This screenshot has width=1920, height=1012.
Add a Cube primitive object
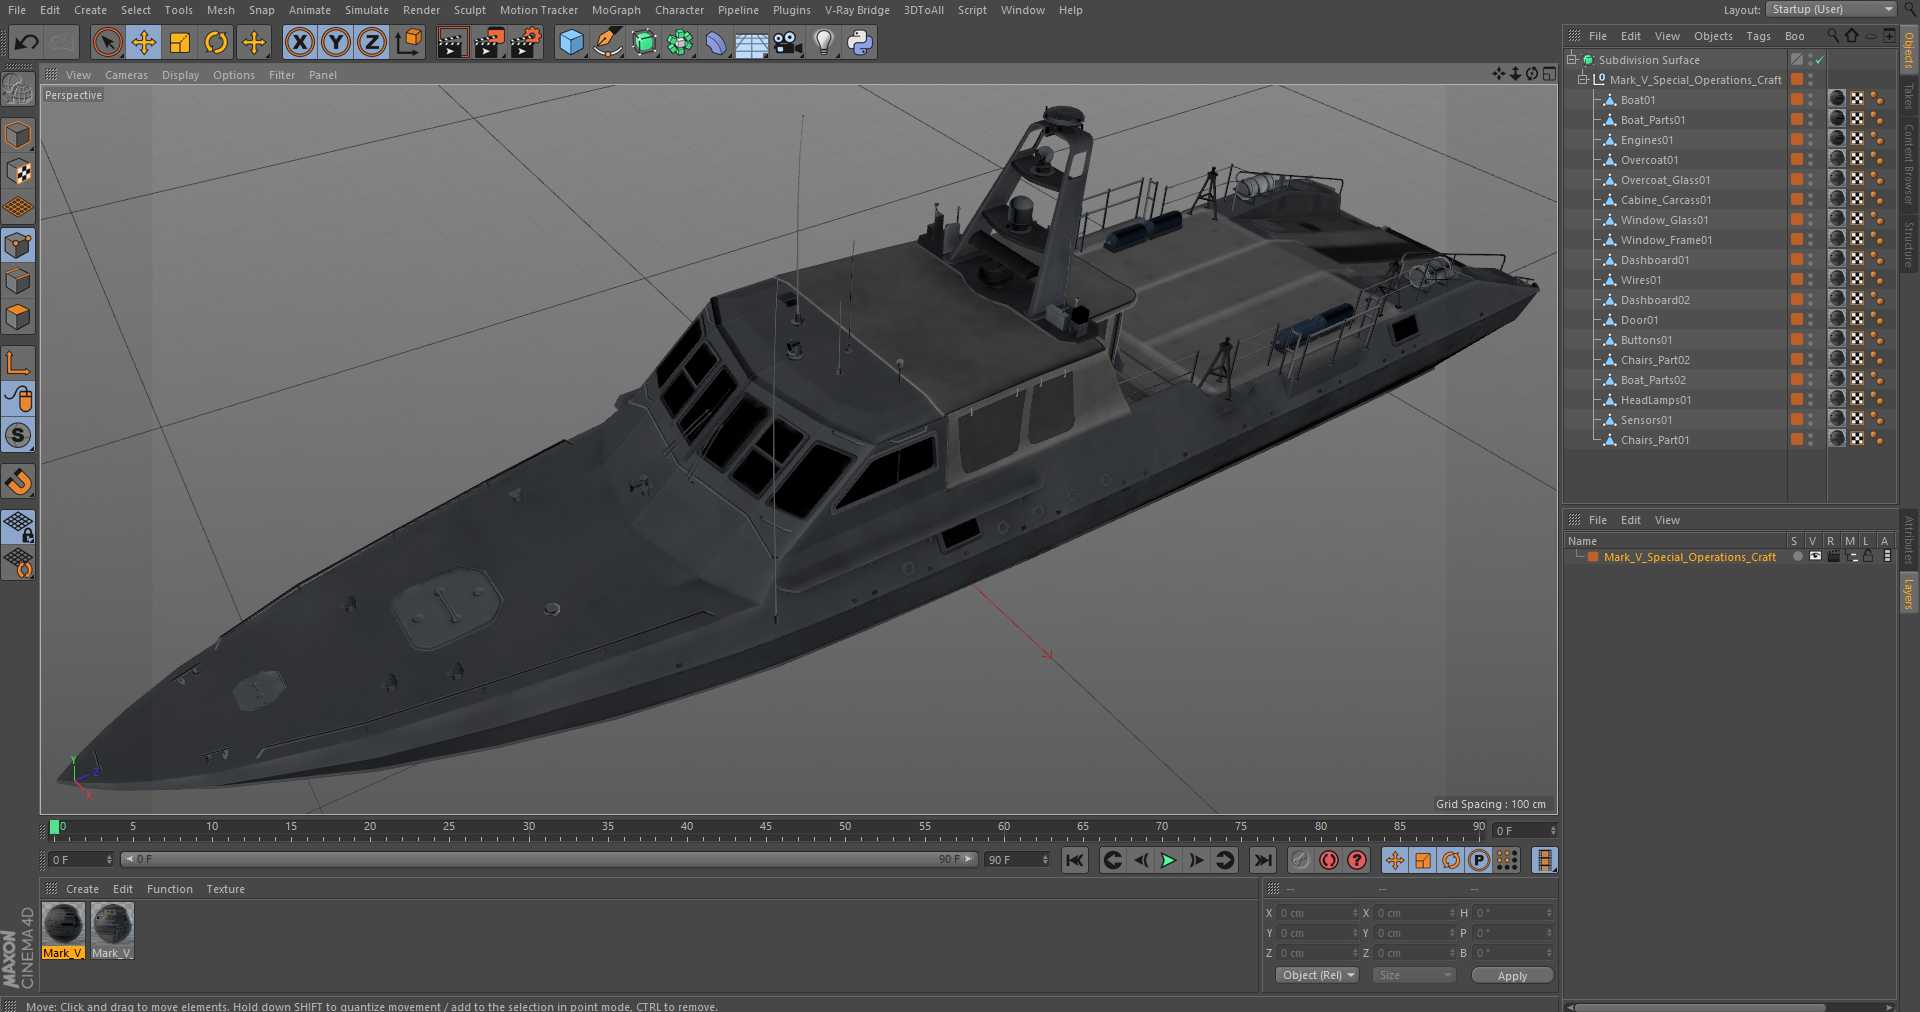[571, 42]
